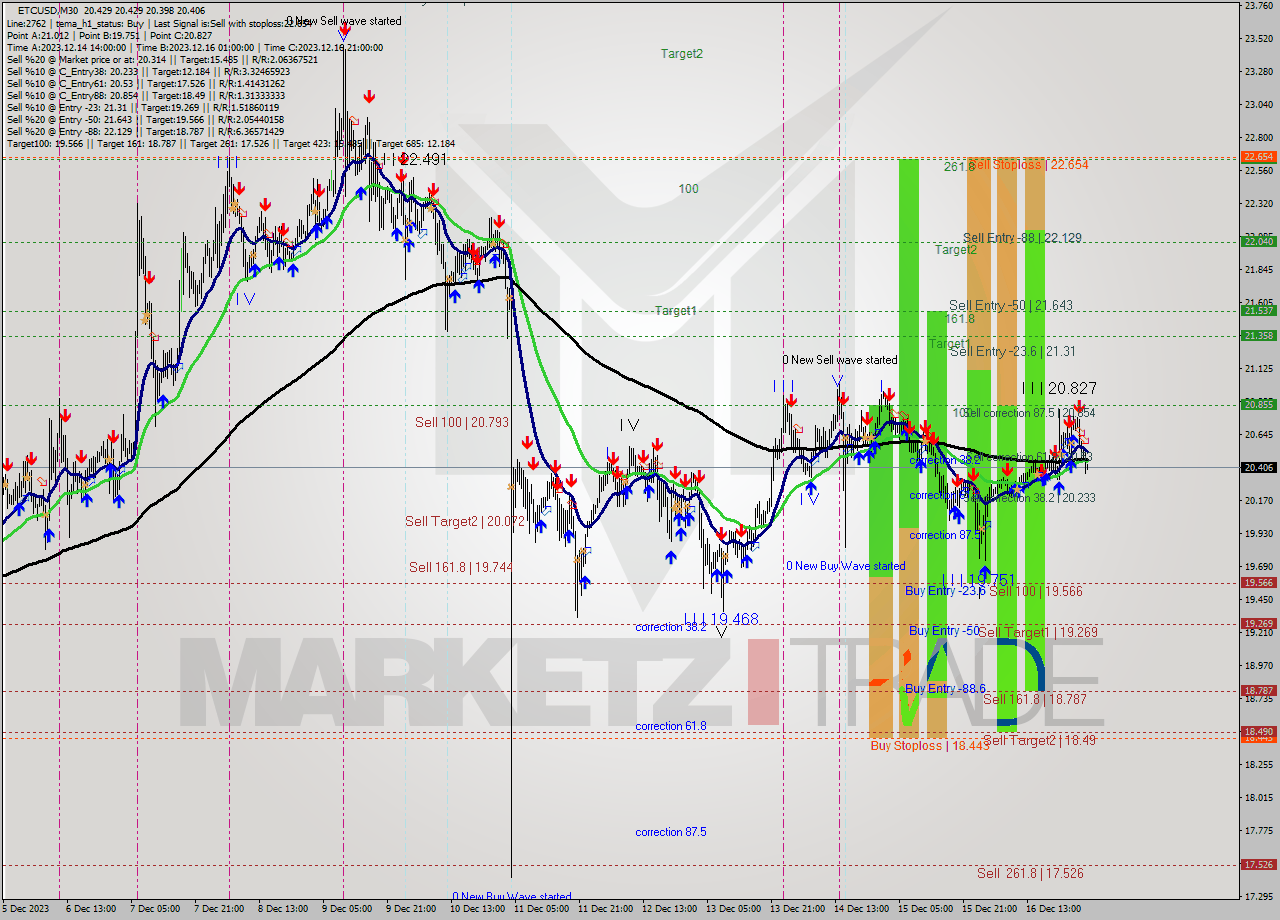Click the 'Buy Entry -88.6' label
The width and height of the screenshot is (1280, 920).
tap(945, 688)
